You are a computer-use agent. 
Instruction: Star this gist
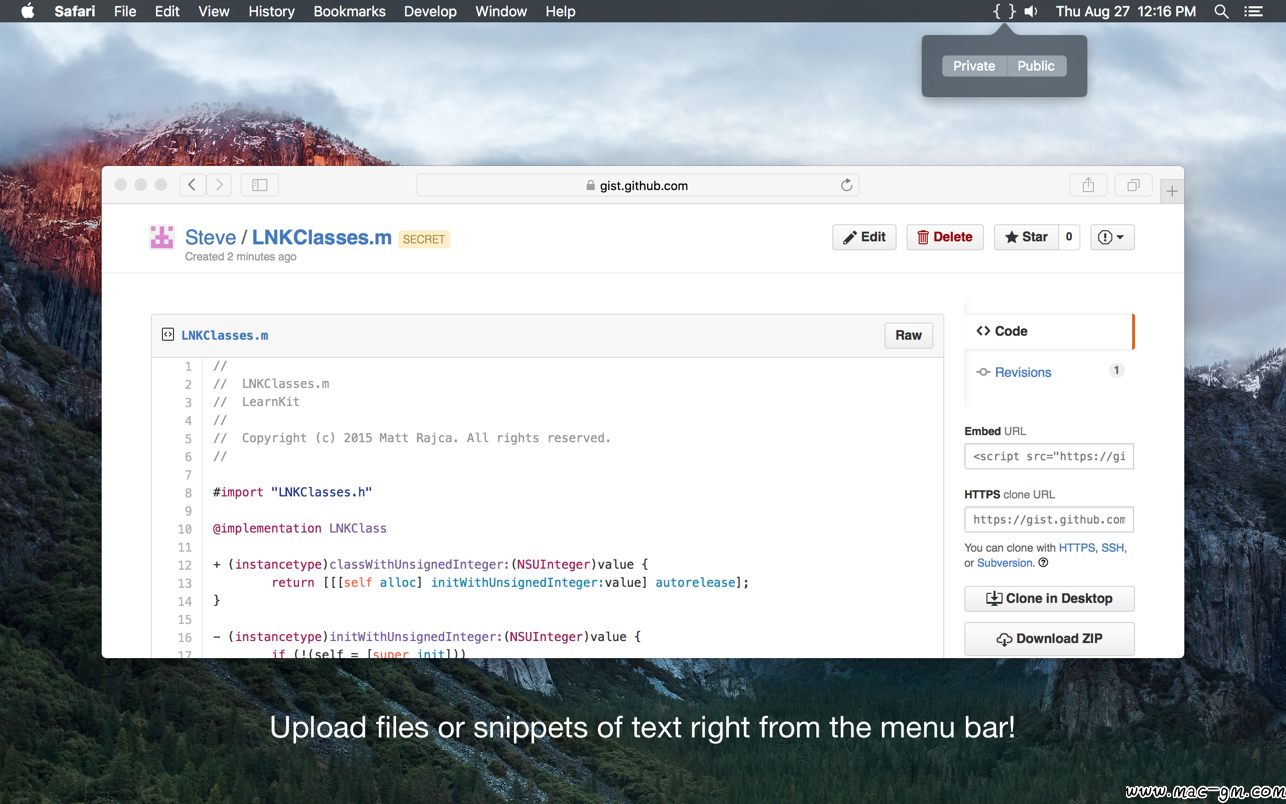[1026, 237]
